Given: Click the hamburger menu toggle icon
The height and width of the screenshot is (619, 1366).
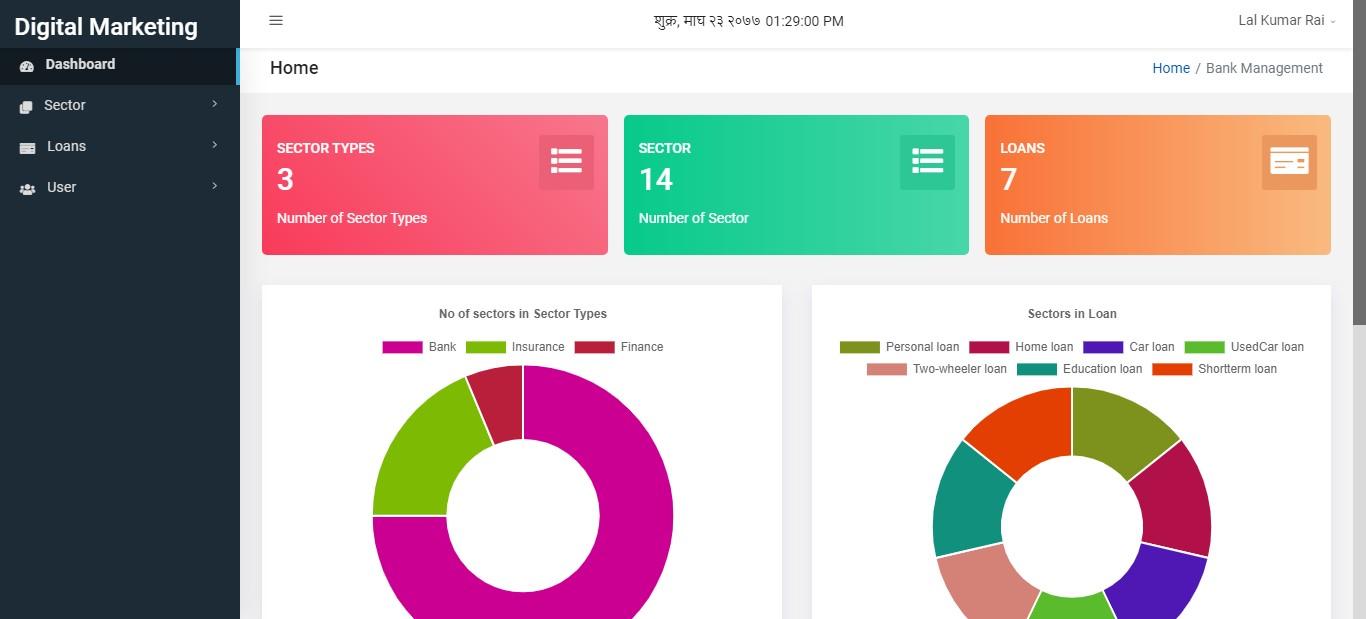Looking at the screenshot, I should tap(276, 21).
